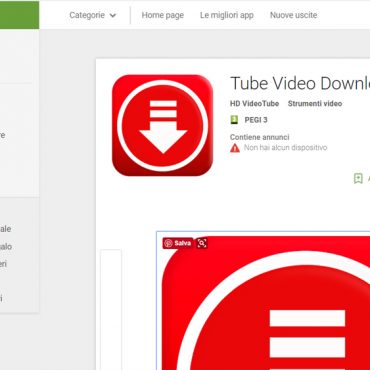Click the PEGI 3 text label
Screen dimensions: 370x370
pos(256,120)
